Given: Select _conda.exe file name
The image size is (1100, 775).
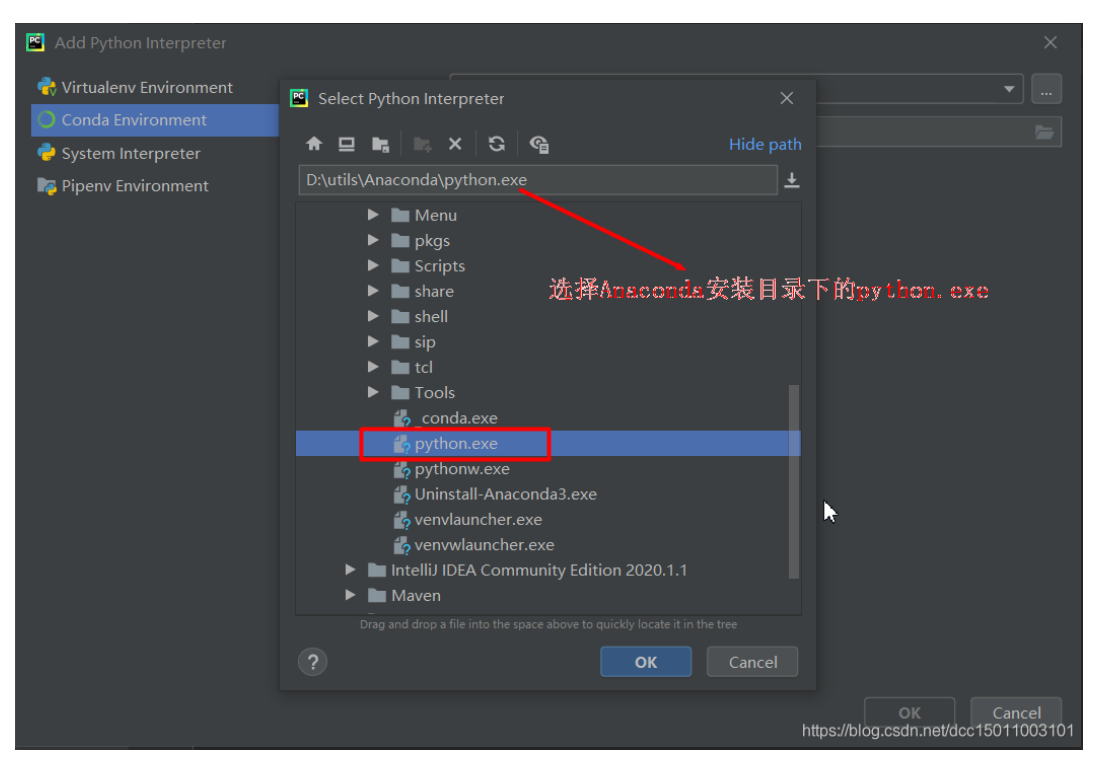Looking at the screenshot, I should click(x=456, y=419).
